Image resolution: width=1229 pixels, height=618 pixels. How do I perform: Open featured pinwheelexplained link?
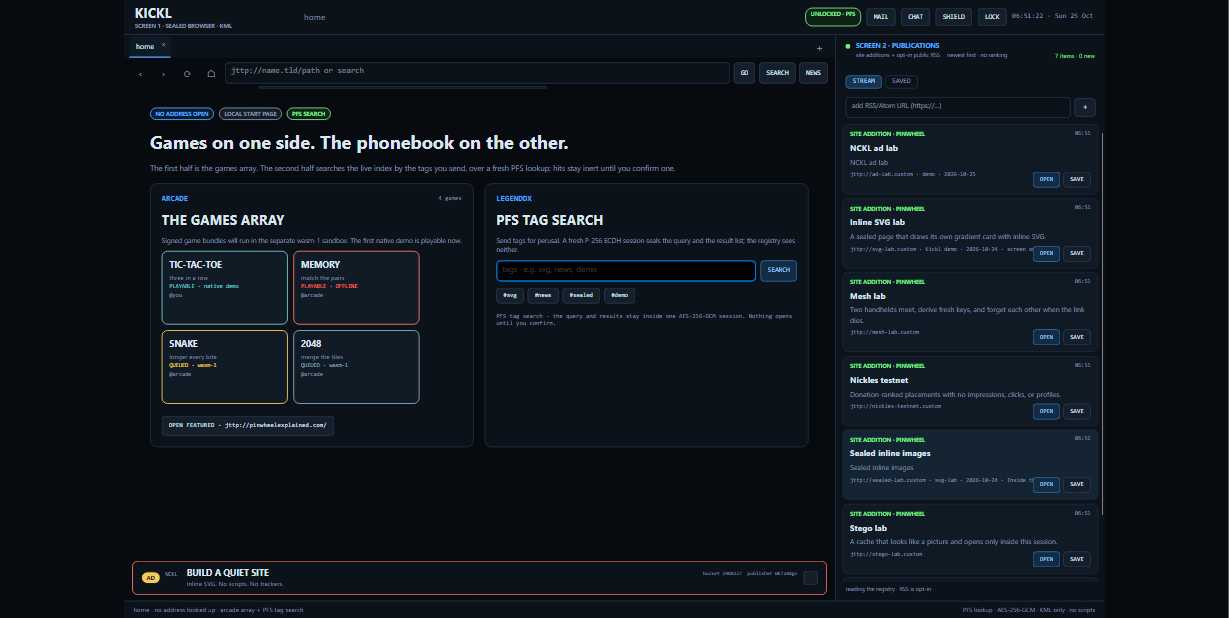coord(248,426)
